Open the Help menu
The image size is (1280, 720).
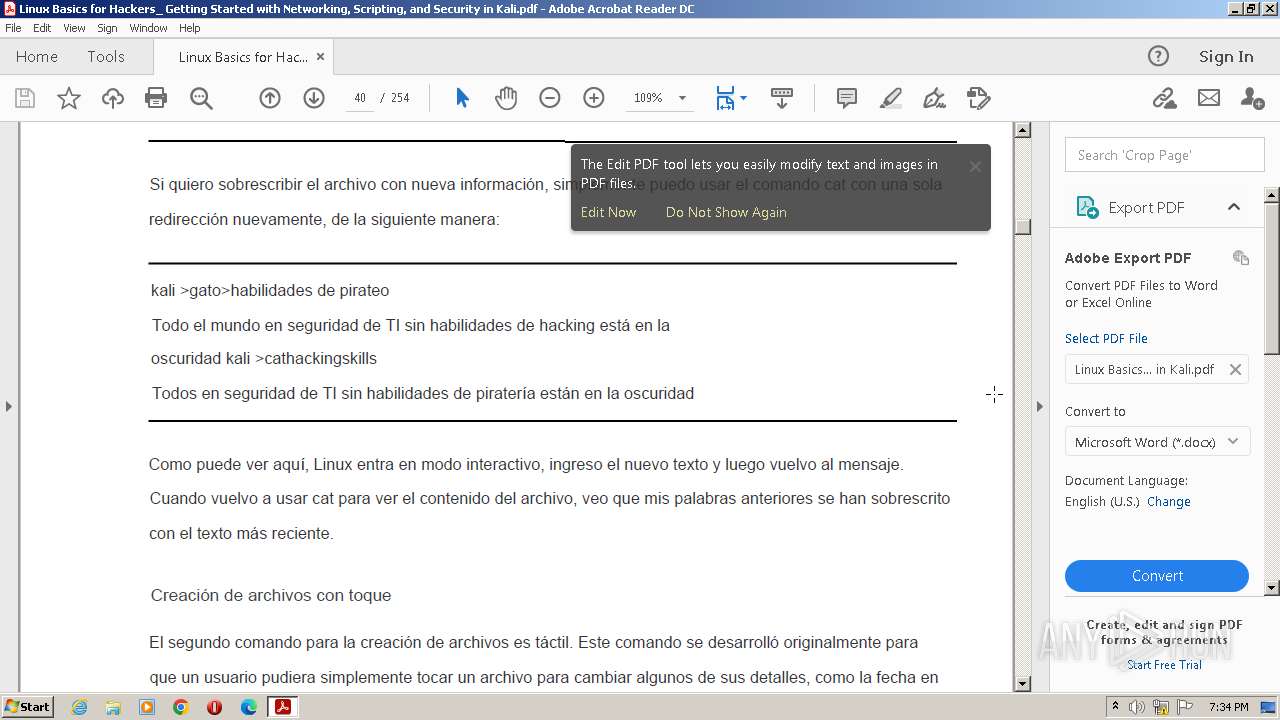click(189, 28)
